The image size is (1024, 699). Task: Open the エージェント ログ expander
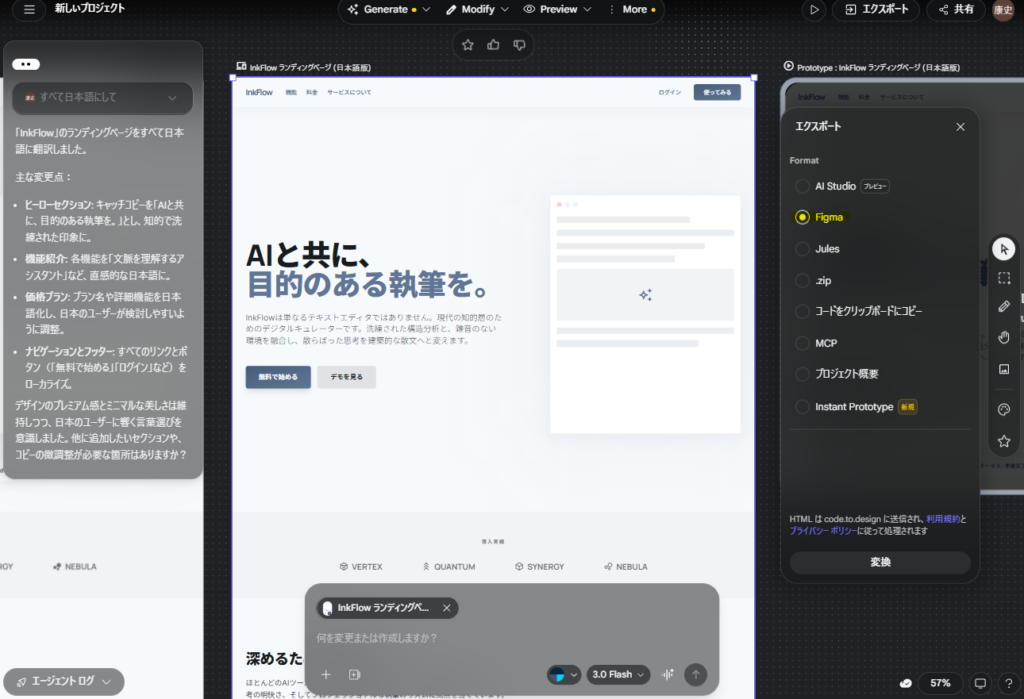(x=64, y=681)
